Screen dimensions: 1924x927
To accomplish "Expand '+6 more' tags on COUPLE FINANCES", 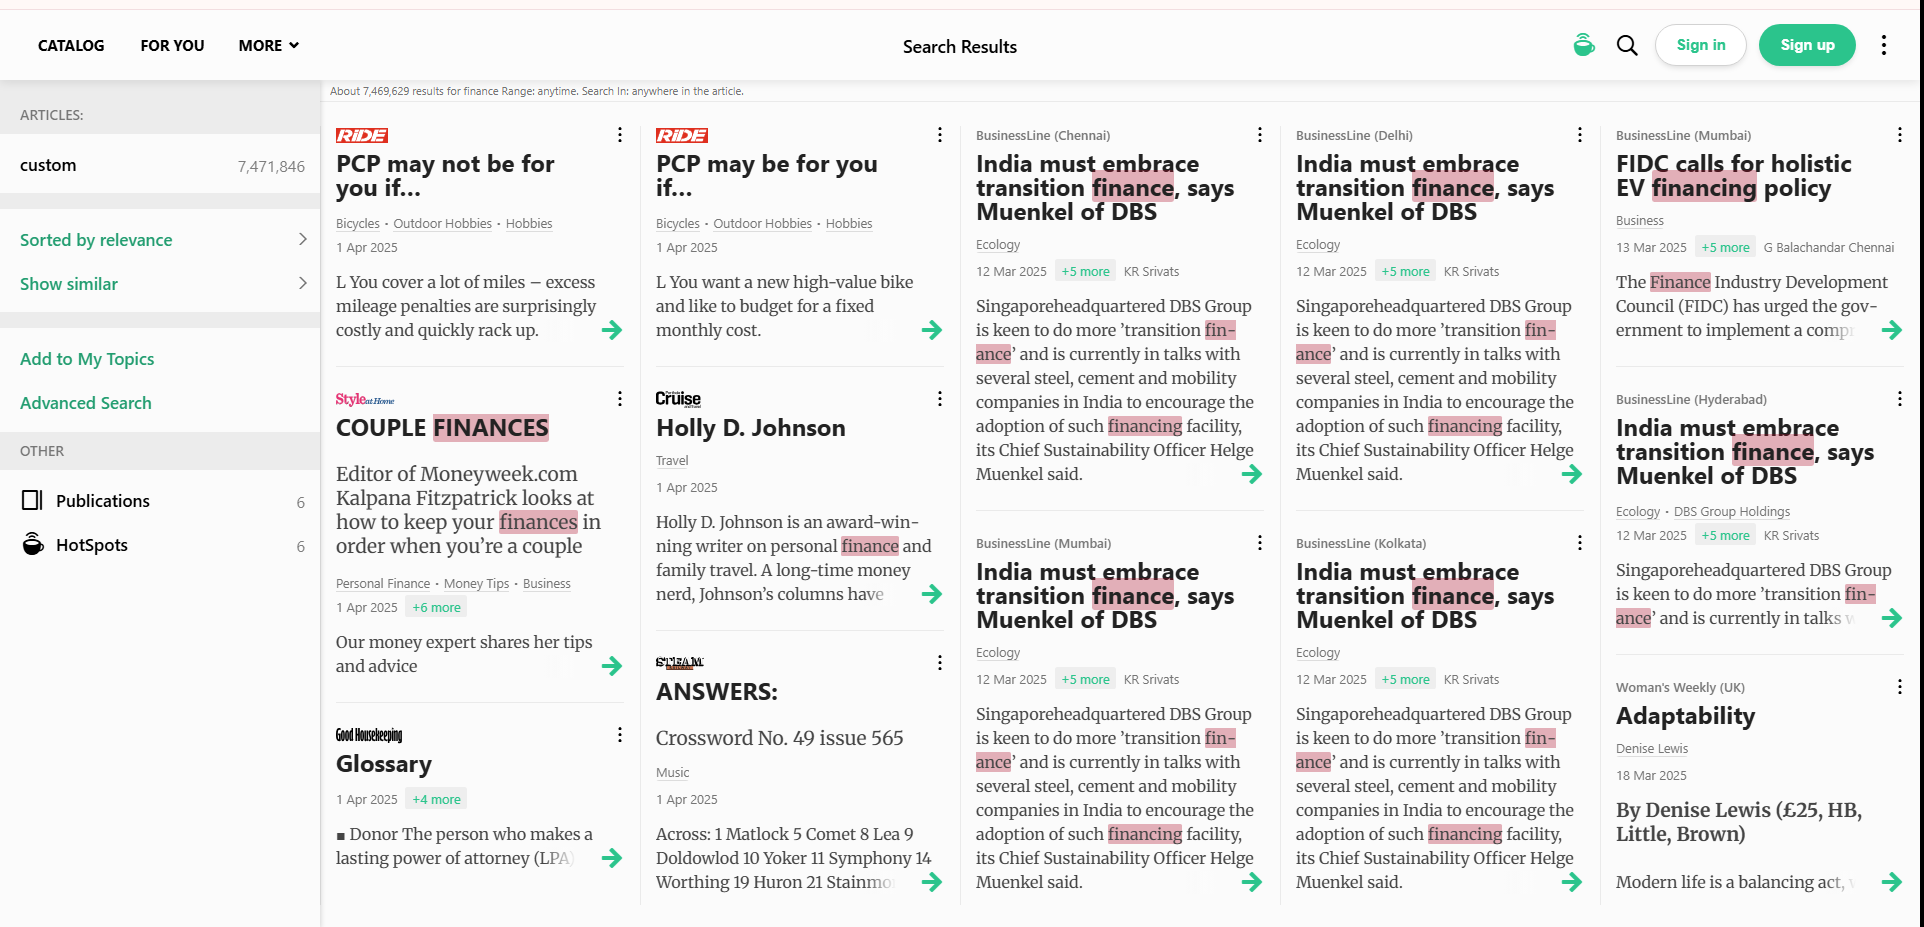I will pyautogui.click(x=437, y=608).
